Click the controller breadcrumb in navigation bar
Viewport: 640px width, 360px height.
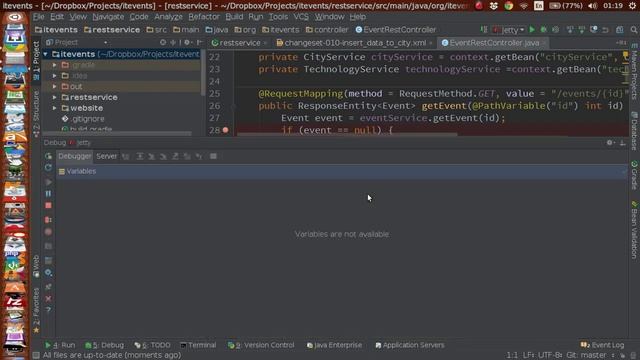pos(327,30)
